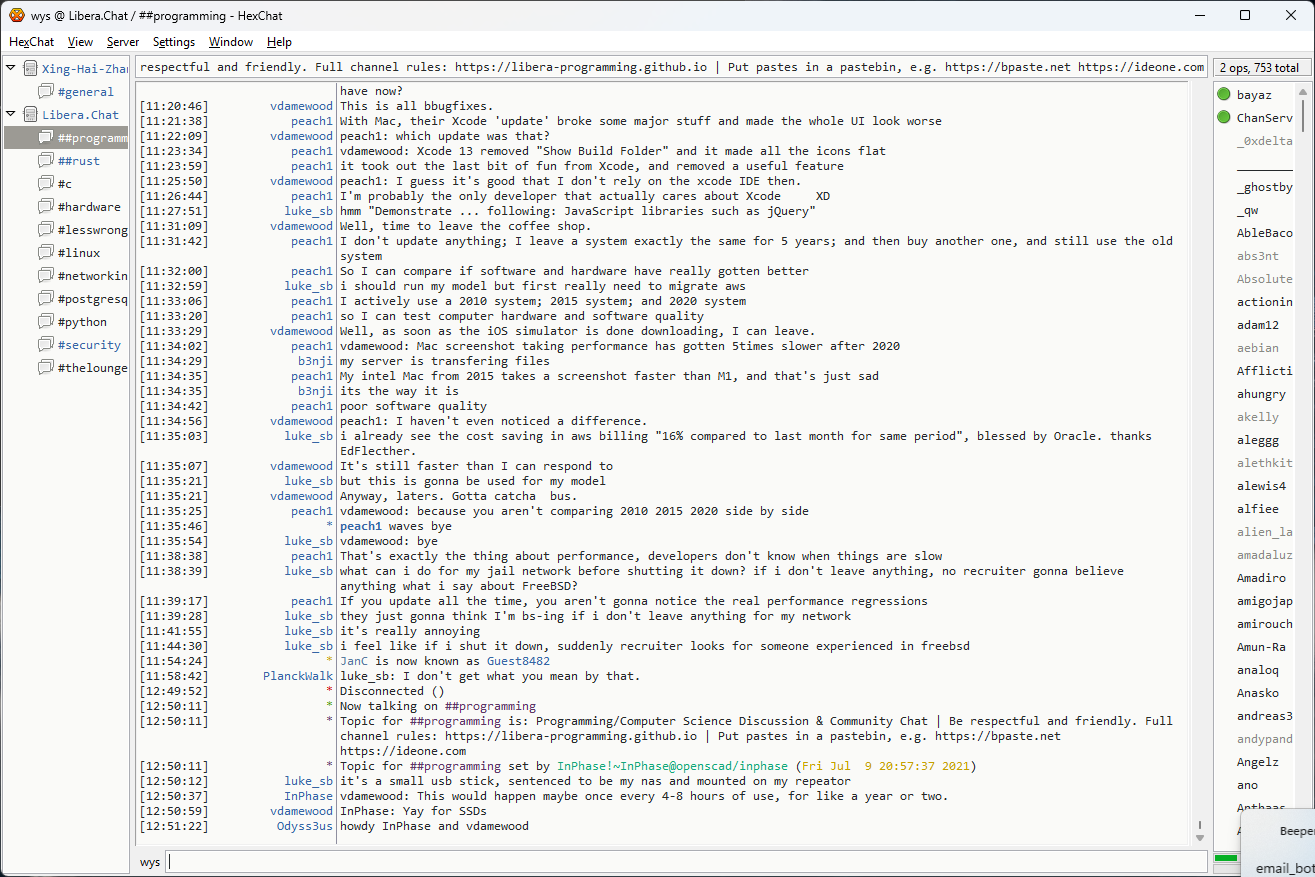Open the HexChat menu

(31, 42)
